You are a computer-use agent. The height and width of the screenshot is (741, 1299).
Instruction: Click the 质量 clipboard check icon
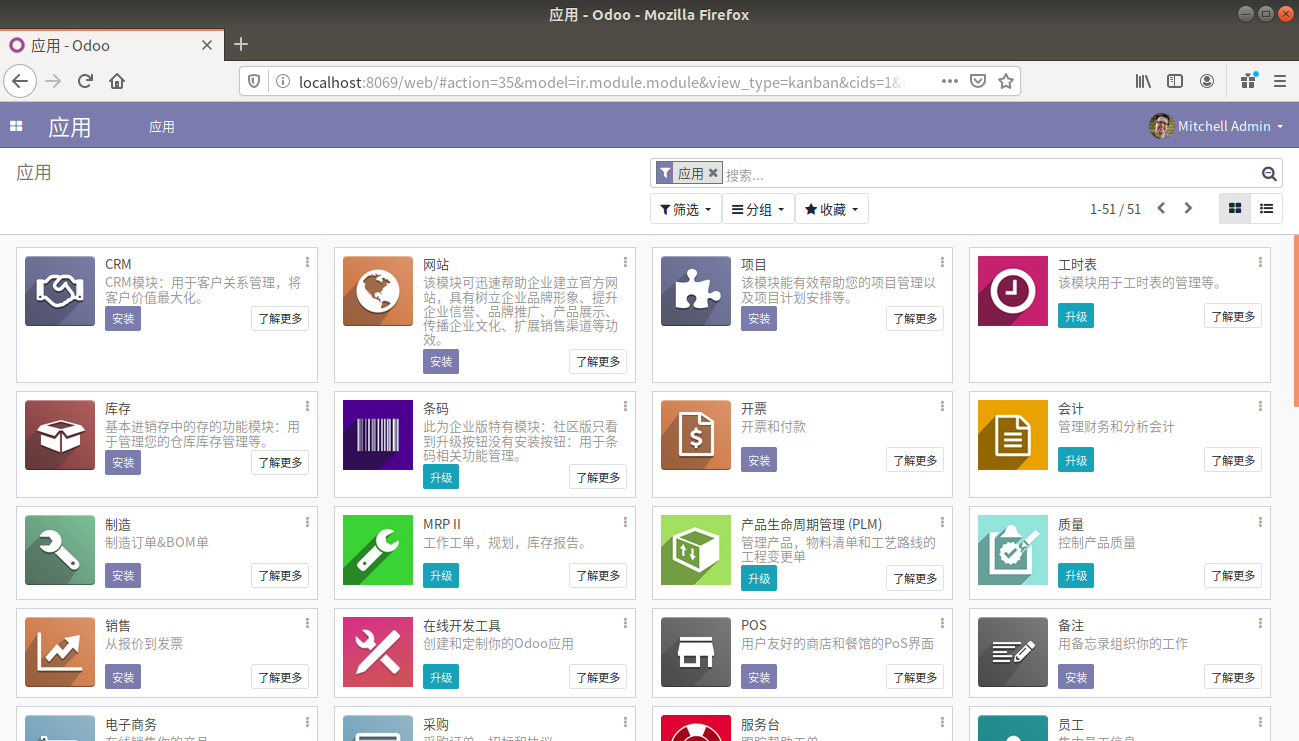[x=1013, y=550]
